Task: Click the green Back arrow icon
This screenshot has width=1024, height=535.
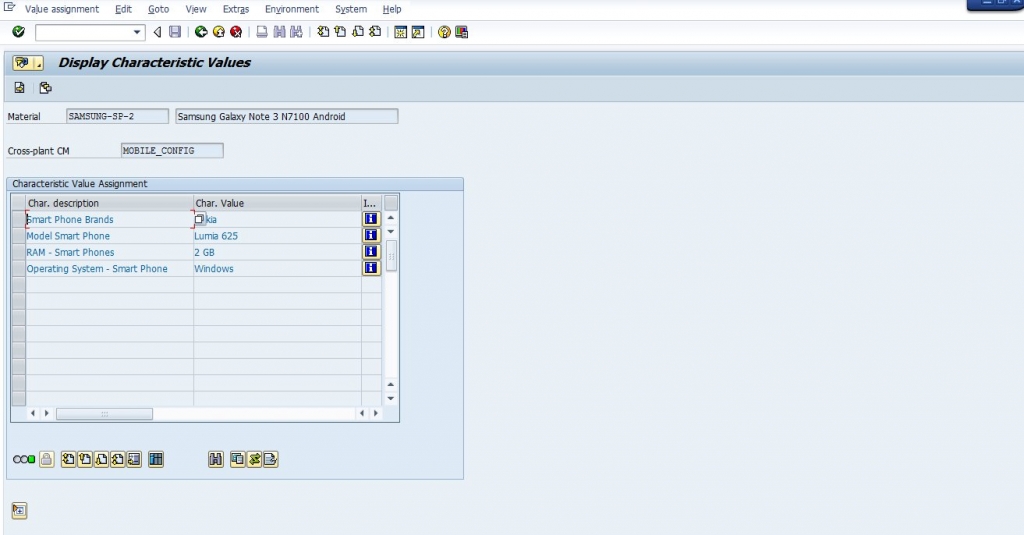Action: 201,32
